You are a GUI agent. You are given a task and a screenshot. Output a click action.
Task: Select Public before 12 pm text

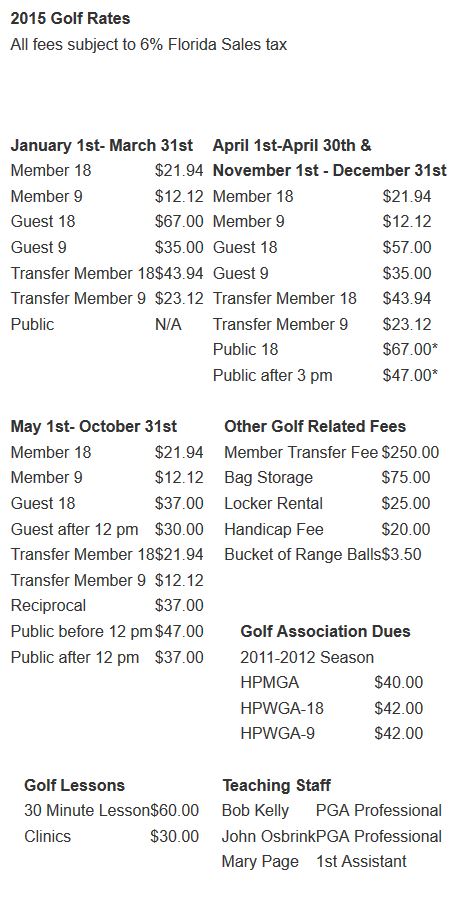[81, 631]
